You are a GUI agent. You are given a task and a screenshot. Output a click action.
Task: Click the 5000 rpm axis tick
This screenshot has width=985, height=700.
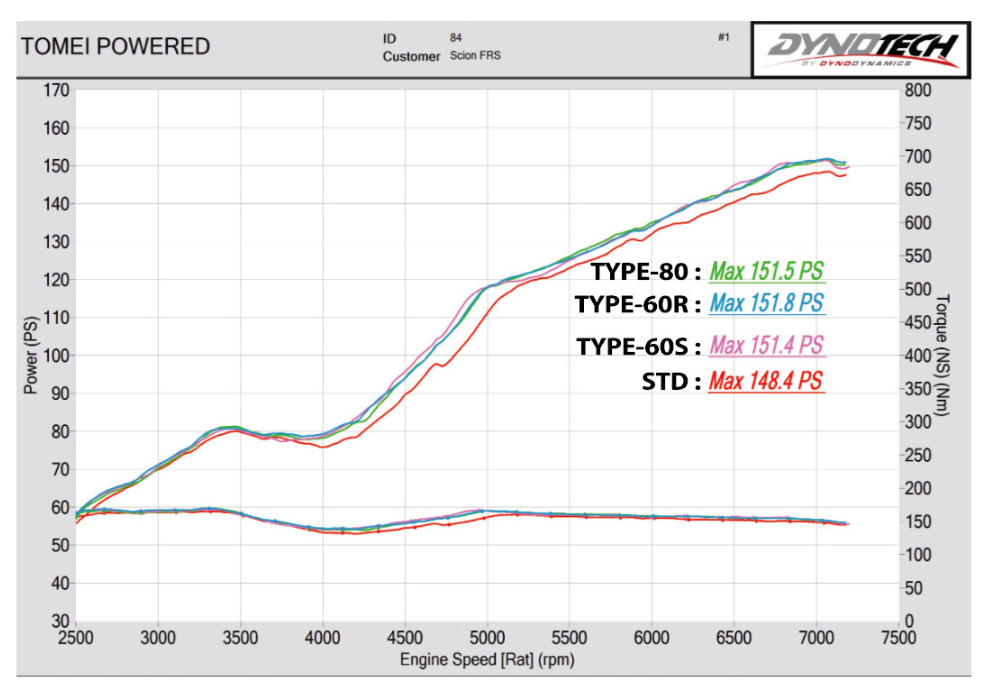(x=487, y=638)
